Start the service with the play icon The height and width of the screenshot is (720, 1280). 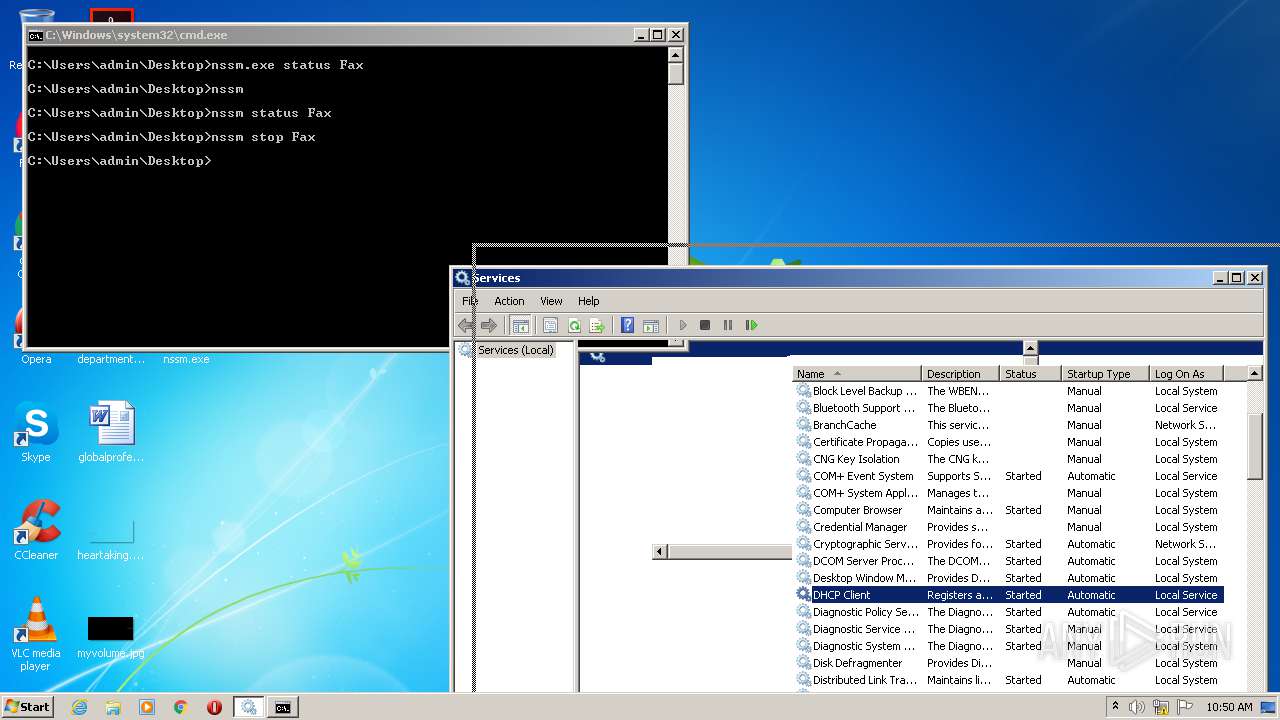click(x=683, y=325)
